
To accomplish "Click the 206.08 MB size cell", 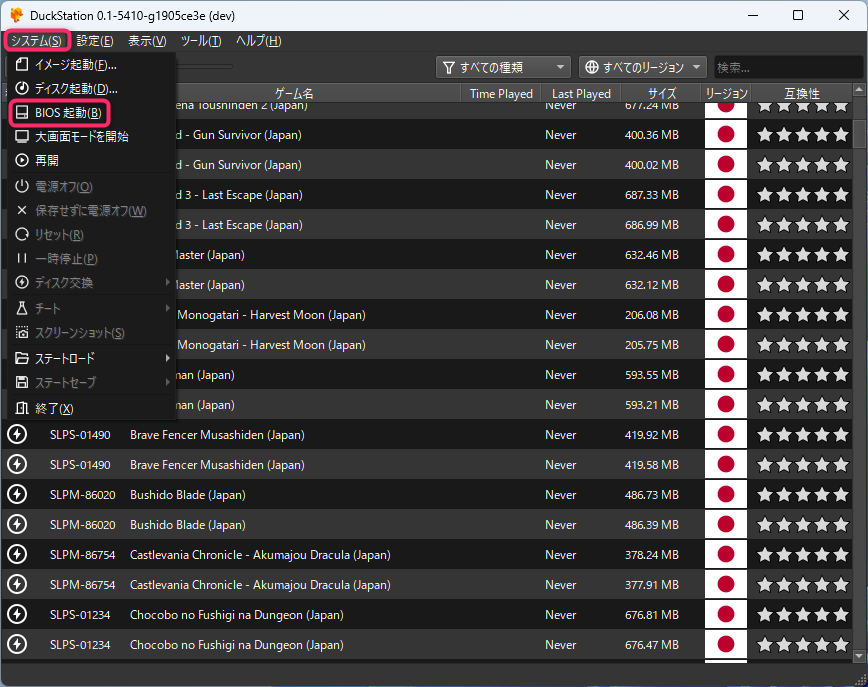I will (652, 314).
